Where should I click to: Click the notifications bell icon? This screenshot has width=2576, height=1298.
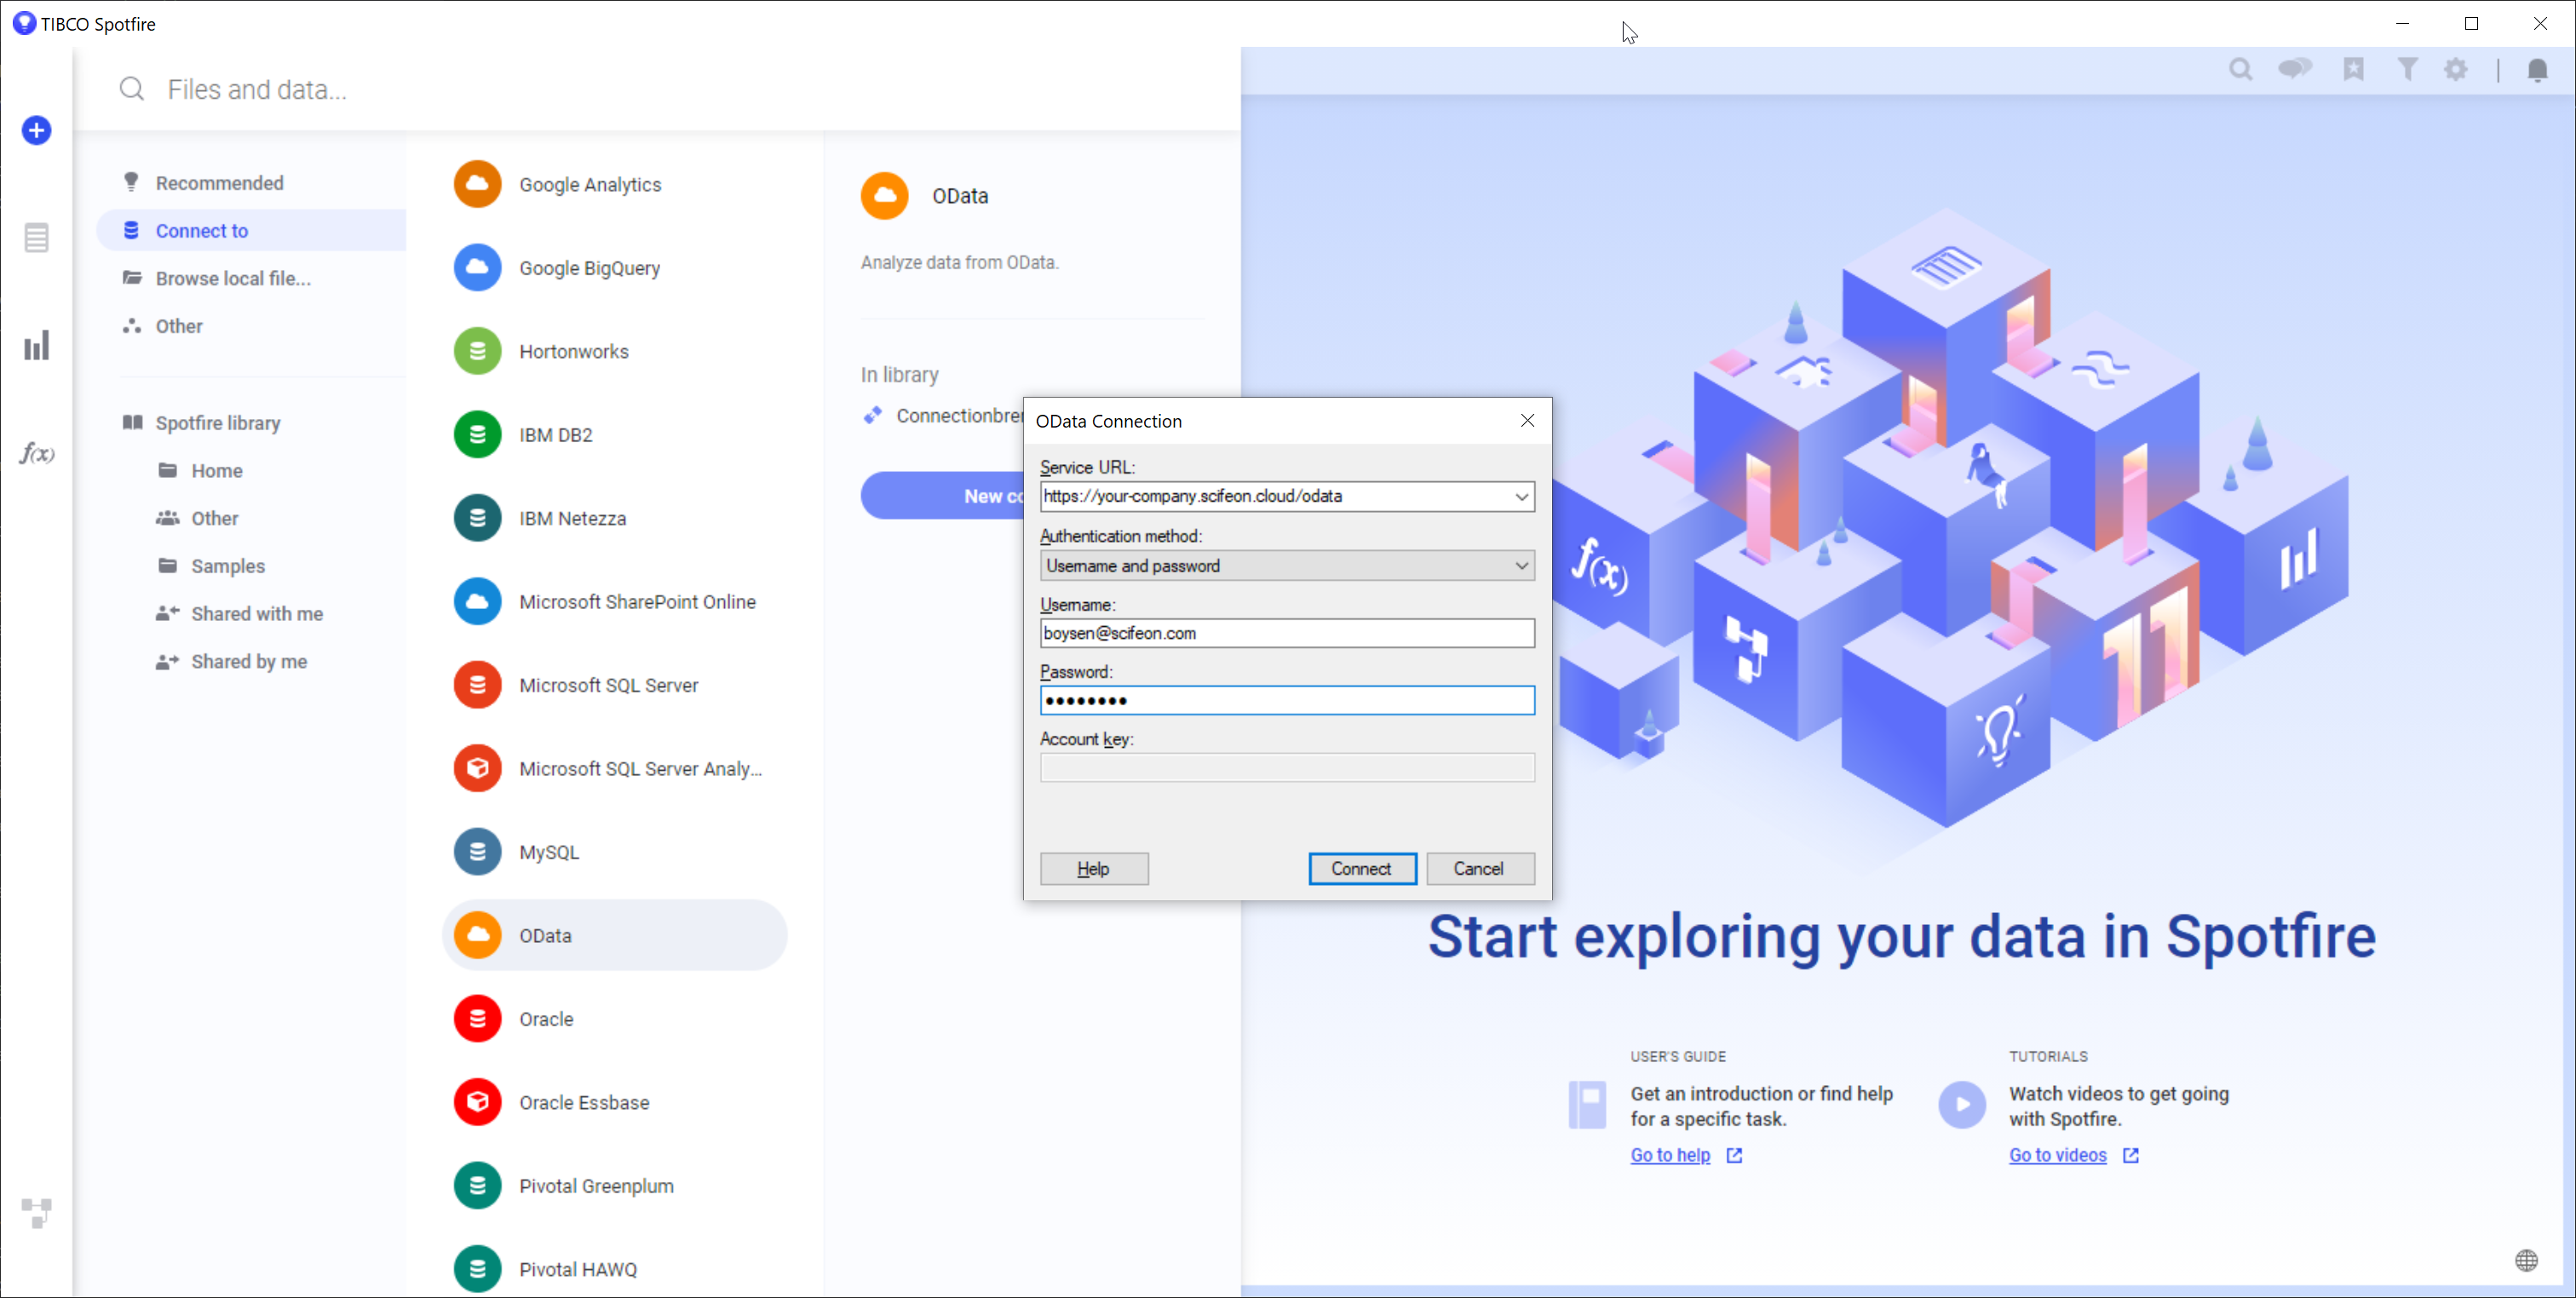[2537, 69]
